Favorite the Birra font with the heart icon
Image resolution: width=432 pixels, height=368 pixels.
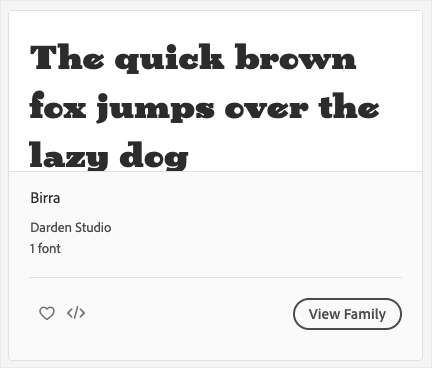47,313
